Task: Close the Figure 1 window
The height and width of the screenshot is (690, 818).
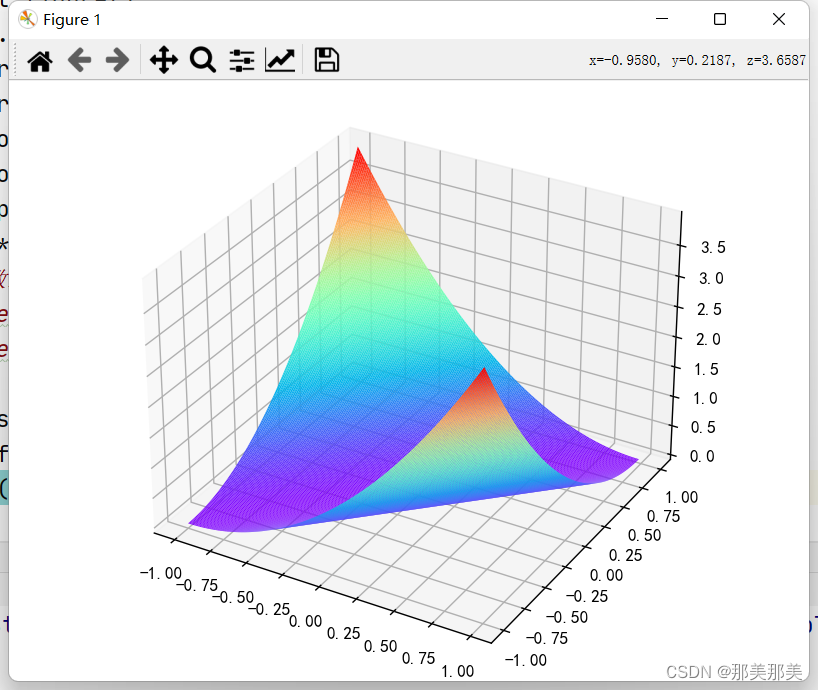Action: [779, 19]
